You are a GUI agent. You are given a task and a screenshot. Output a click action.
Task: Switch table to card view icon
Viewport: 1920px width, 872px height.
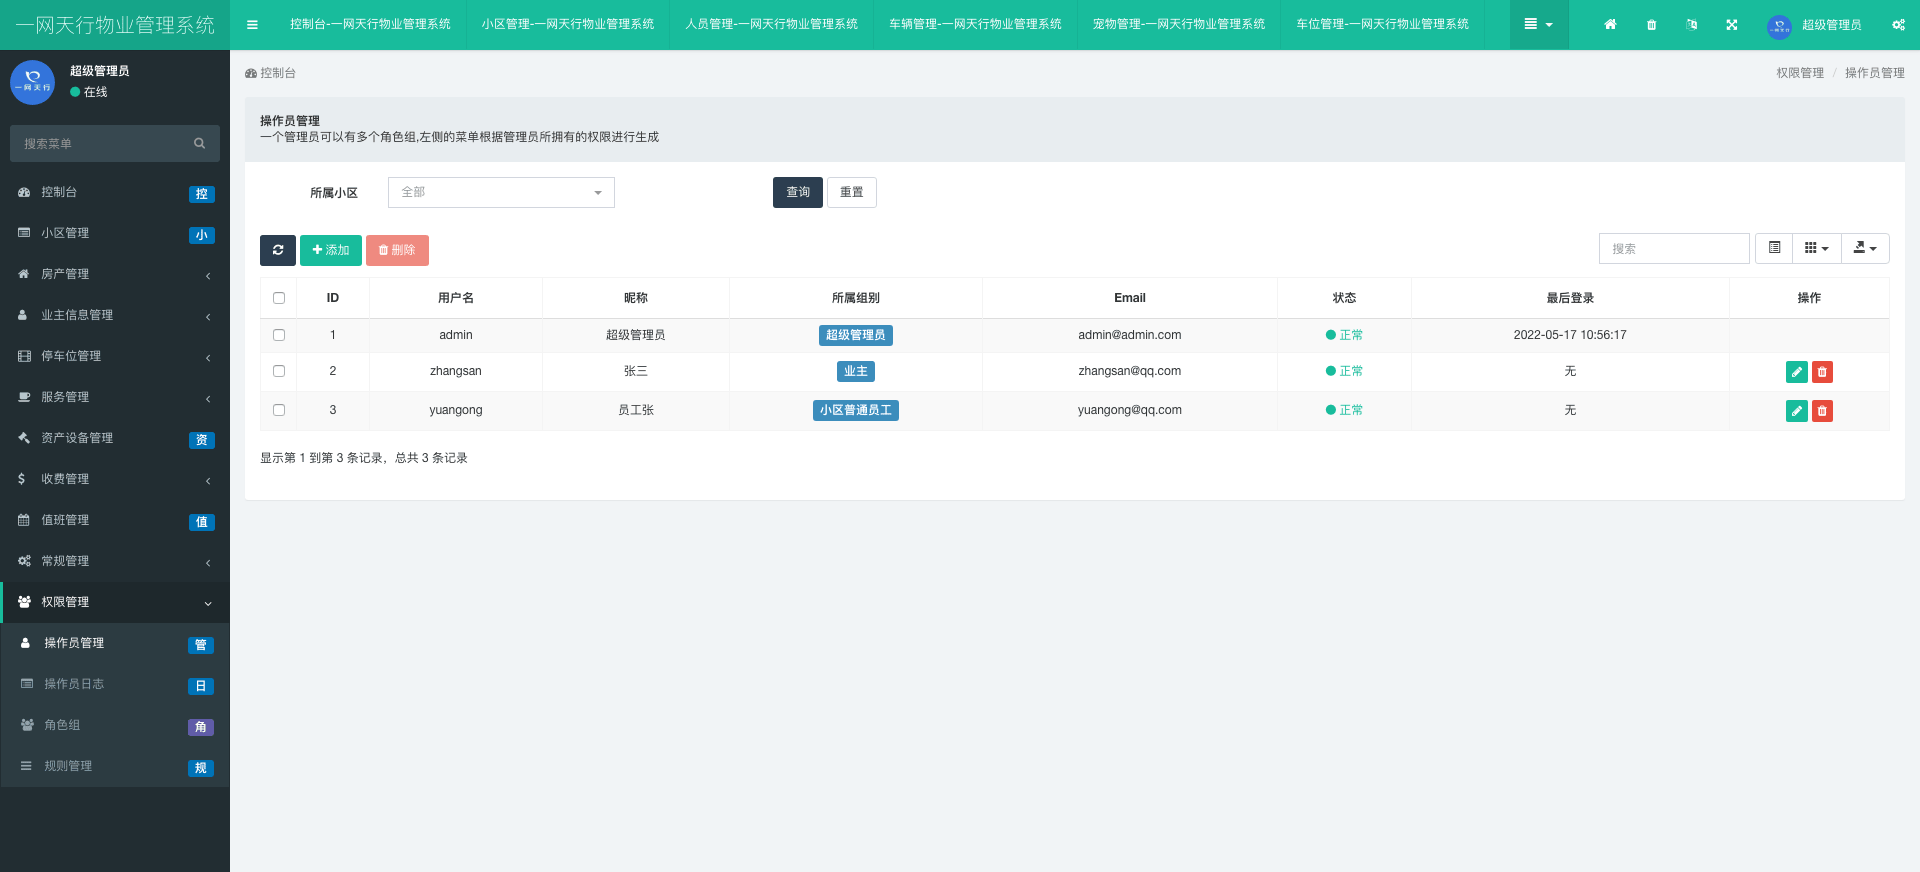coord(1774,248)
